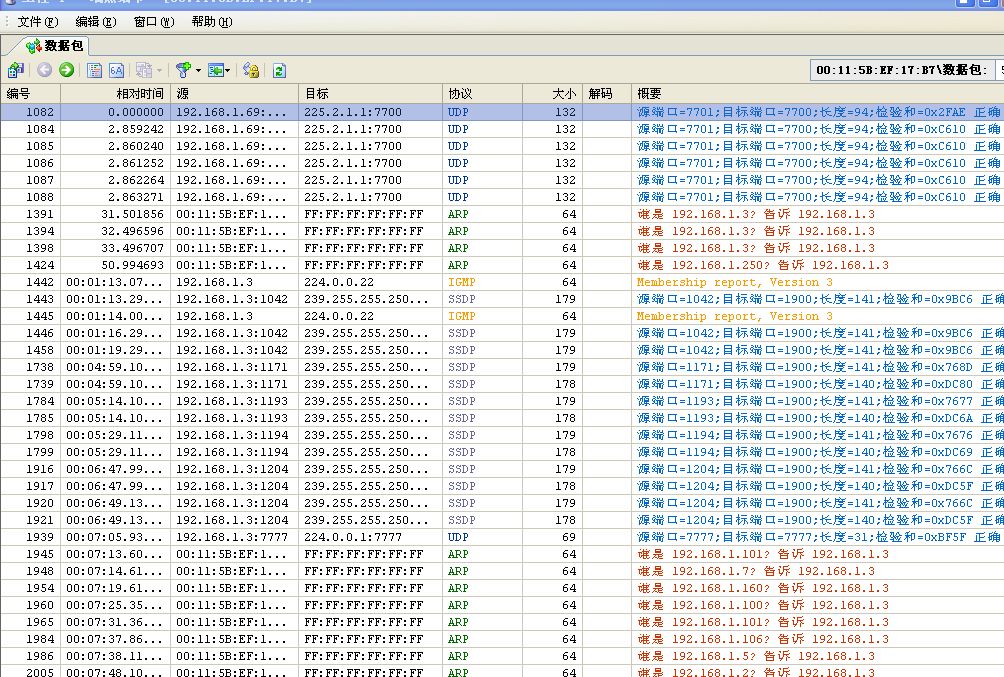
Task: Click the green refresh icon
Action: click(x=279, y=70)
